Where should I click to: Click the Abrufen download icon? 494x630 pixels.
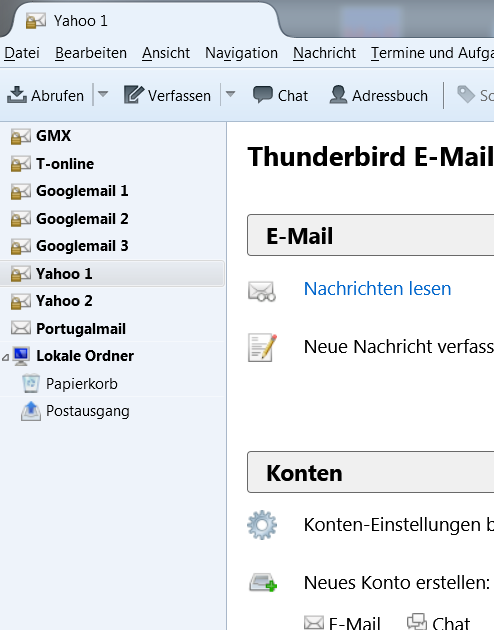17,95
